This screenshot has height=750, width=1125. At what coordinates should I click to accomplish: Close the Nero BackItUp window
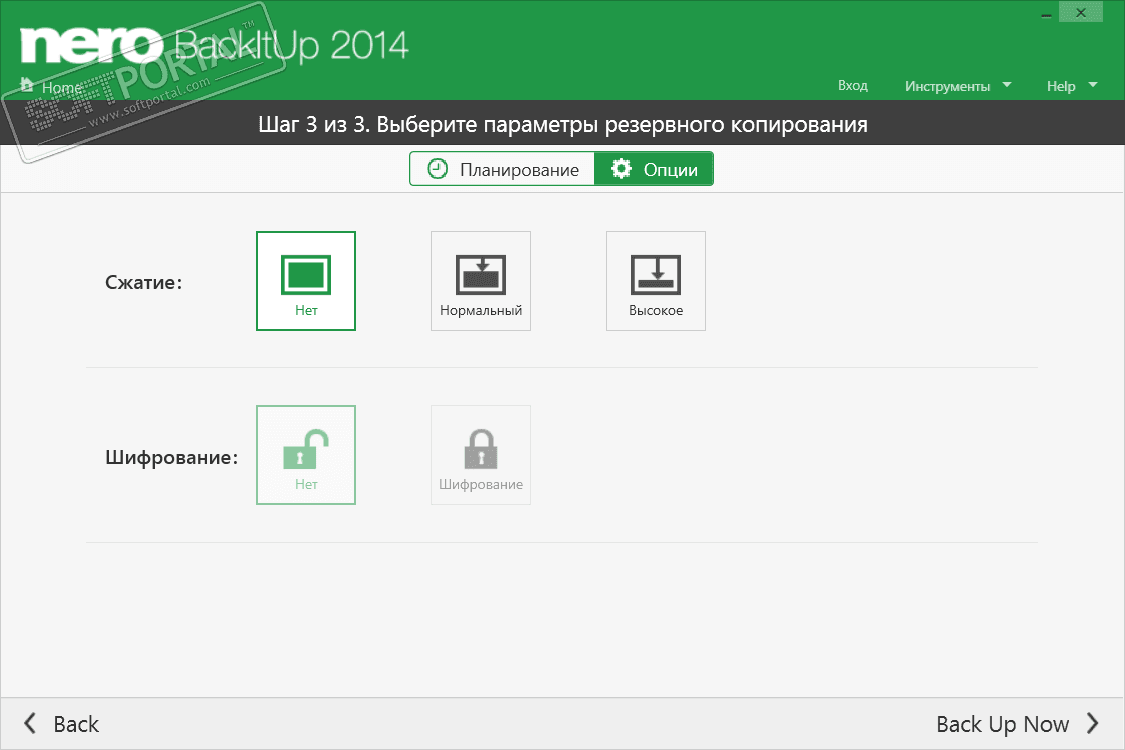pyautogui.click(x=1081, y=13)
